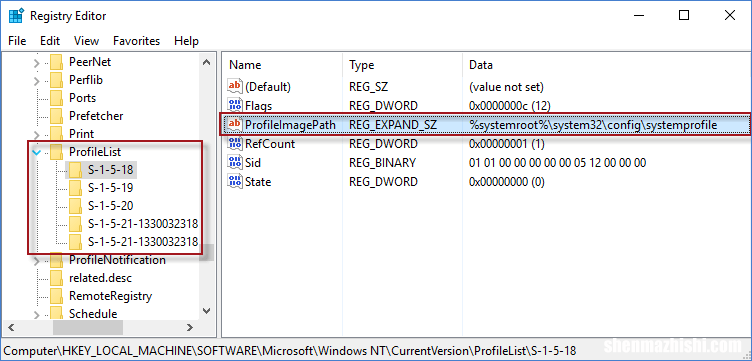
Task: Select the State value name
Action: (258, 182)
